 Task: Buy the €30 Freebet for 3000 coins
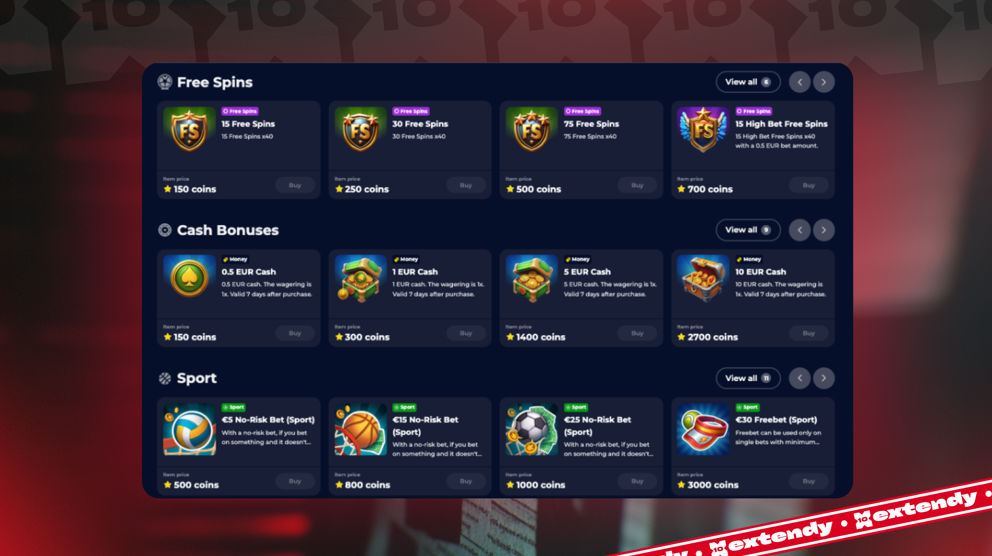[809, 481]
